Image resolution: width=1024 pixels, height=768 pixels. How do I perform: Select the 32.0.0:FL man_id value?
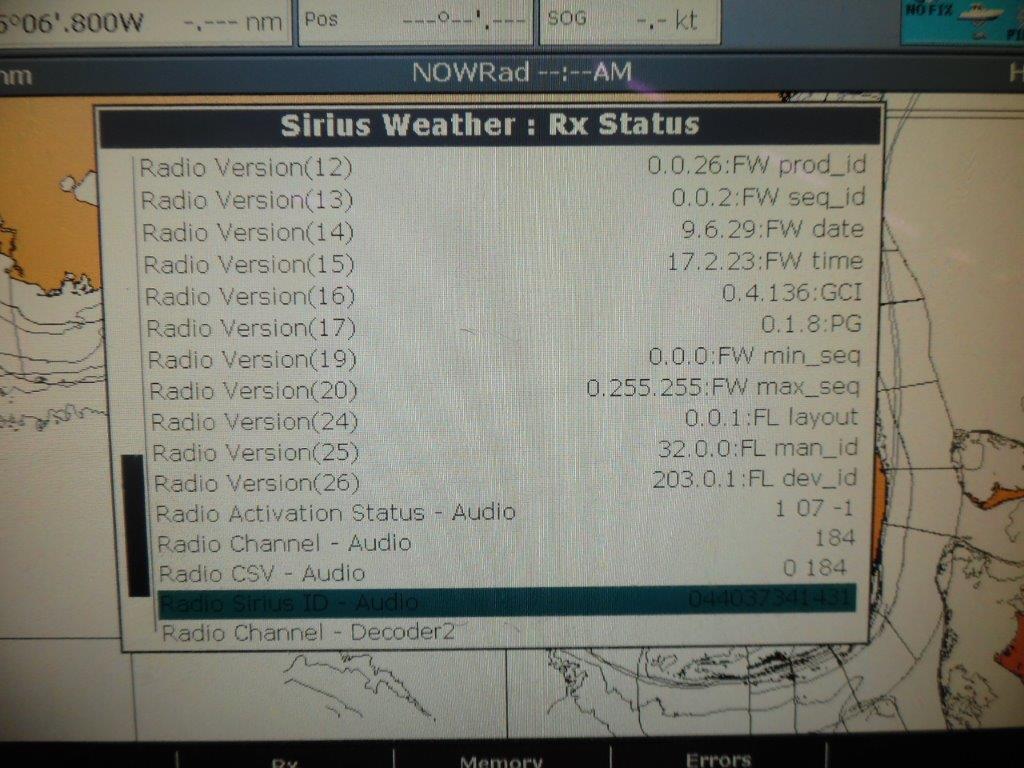(758, 449)
